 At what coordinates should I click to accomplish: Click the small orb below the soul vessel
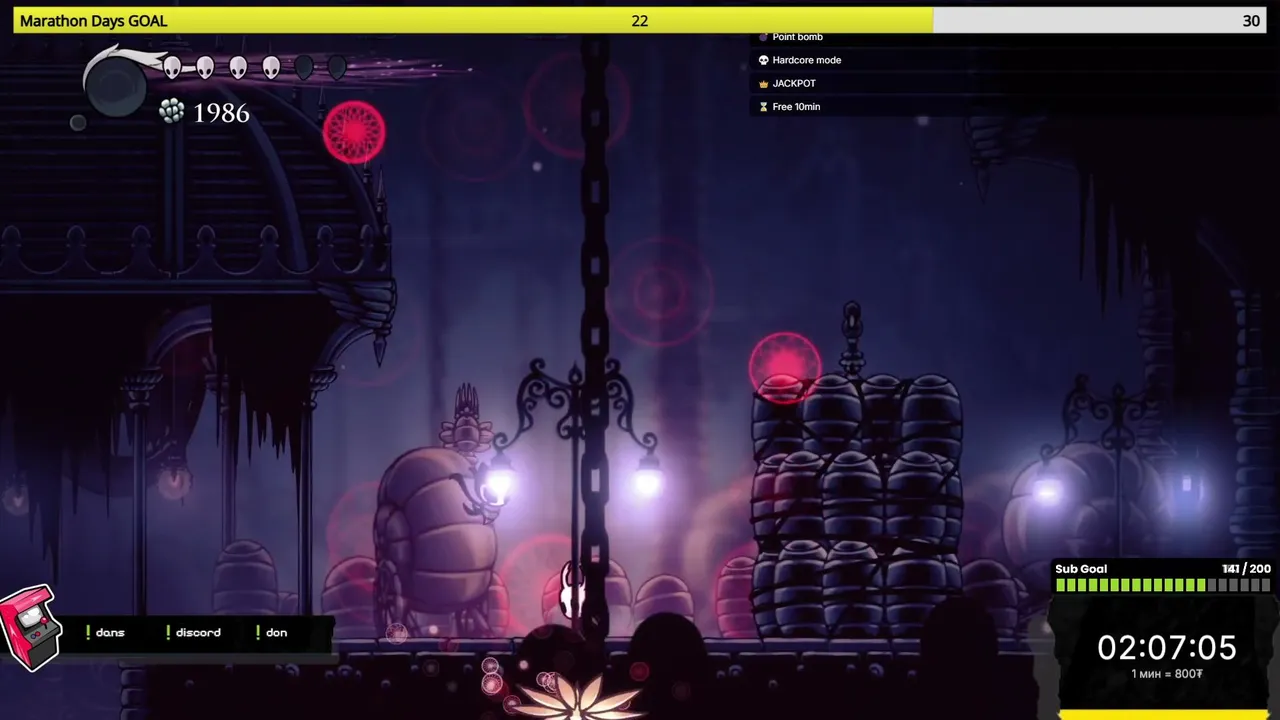[x=78, y=123]
